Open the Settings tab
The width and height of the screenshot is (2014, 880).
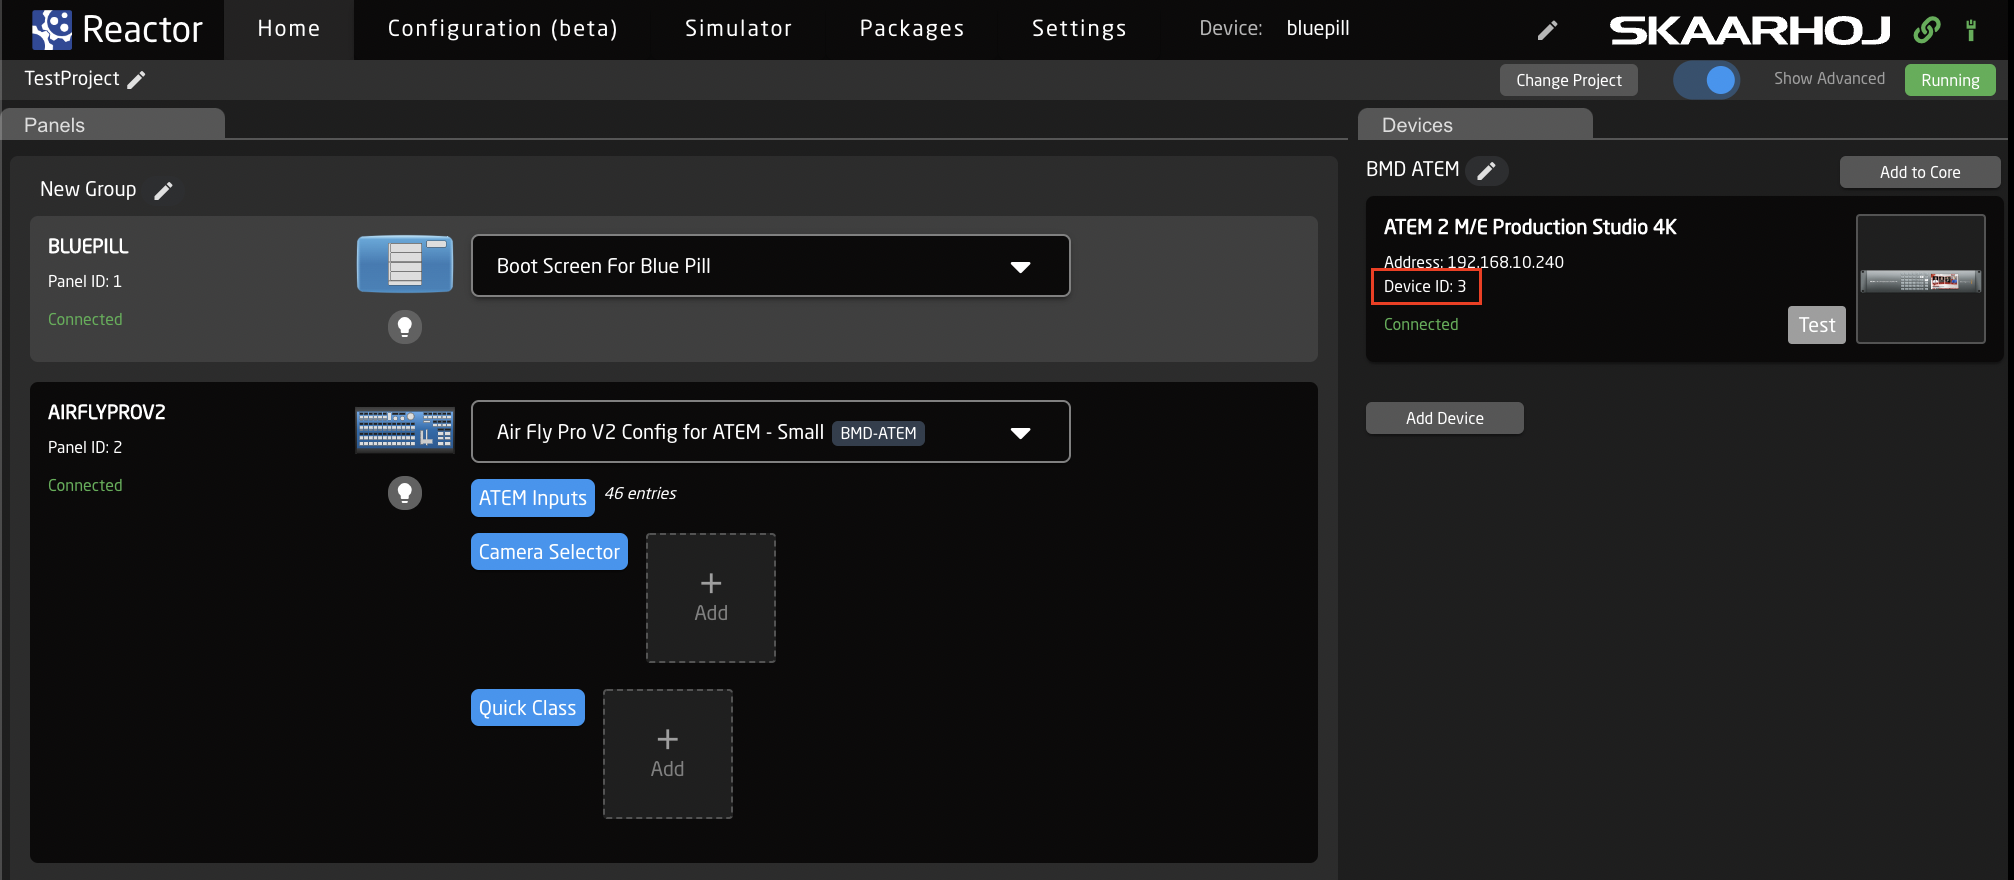click(1079, 29)
